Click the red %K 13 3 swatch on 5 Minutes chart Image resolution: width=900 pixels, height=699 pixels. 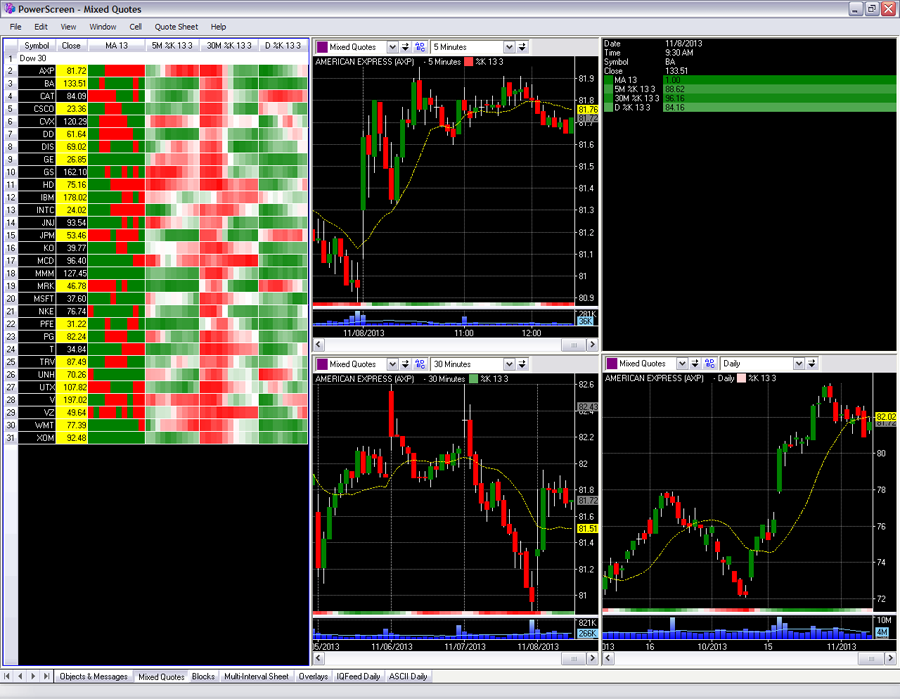click(468, 62)
